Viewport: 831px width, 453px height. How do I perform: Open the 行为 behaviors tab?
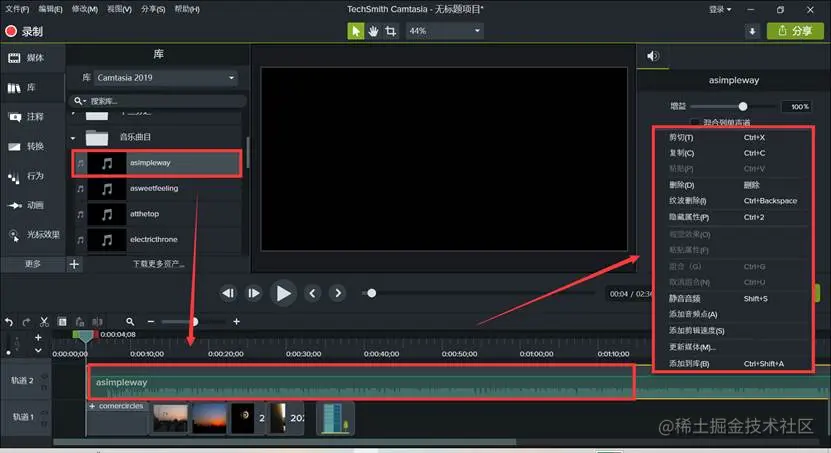point(32,176)
